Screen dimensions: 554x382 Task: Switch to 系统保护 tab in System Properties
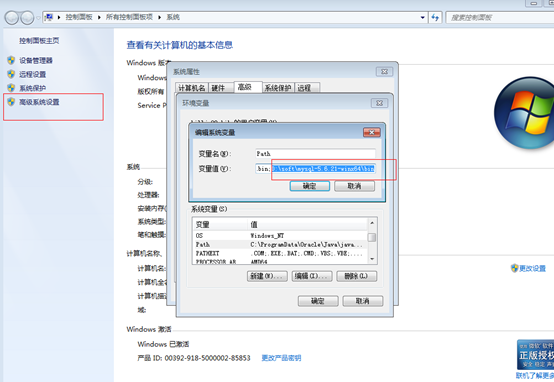pyautogui.click(x=278, y=88)
